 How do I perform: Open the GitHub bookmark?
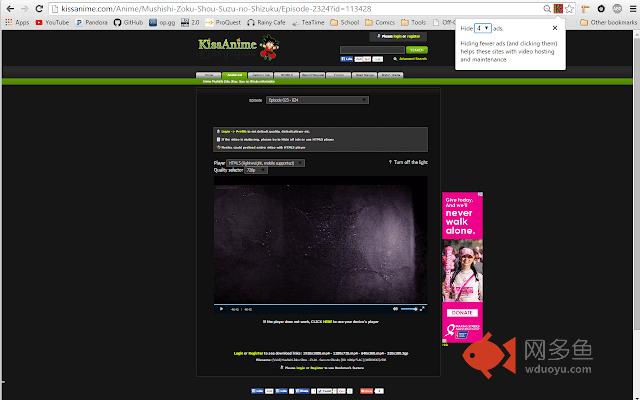click(x=128, y=22)
